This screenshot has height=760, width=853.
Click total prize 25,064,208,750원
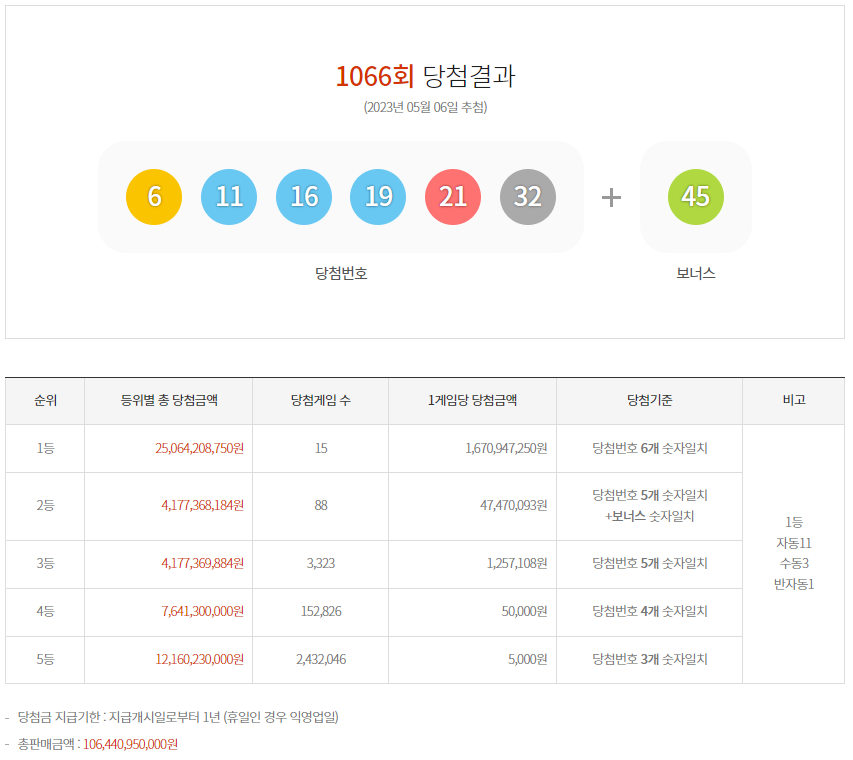click(x=199, y=448)
